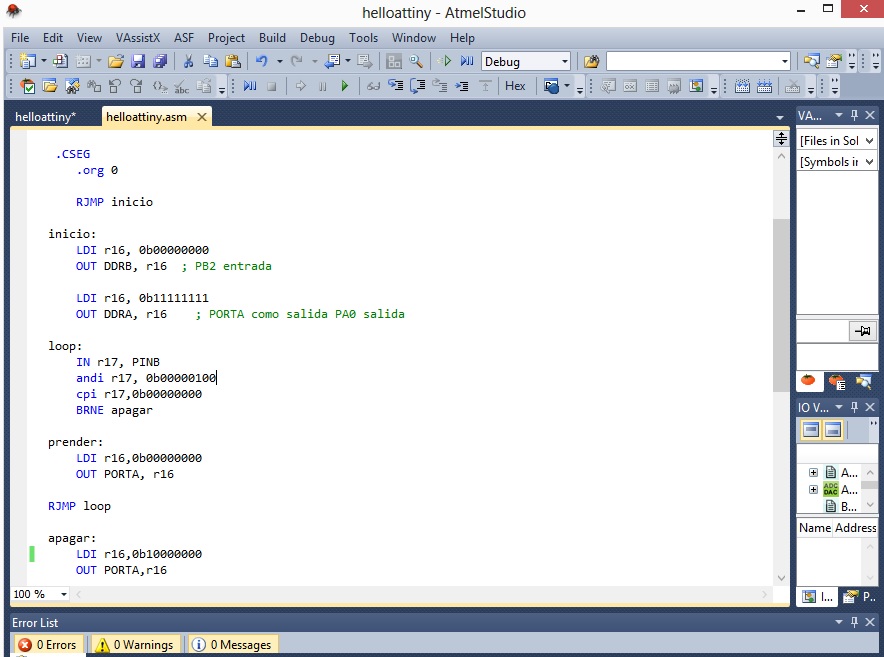This screenshot has height=657, width=884.
Task: Expand the ADC DAC tree node in IO View
Action: [x=813, y=490]
